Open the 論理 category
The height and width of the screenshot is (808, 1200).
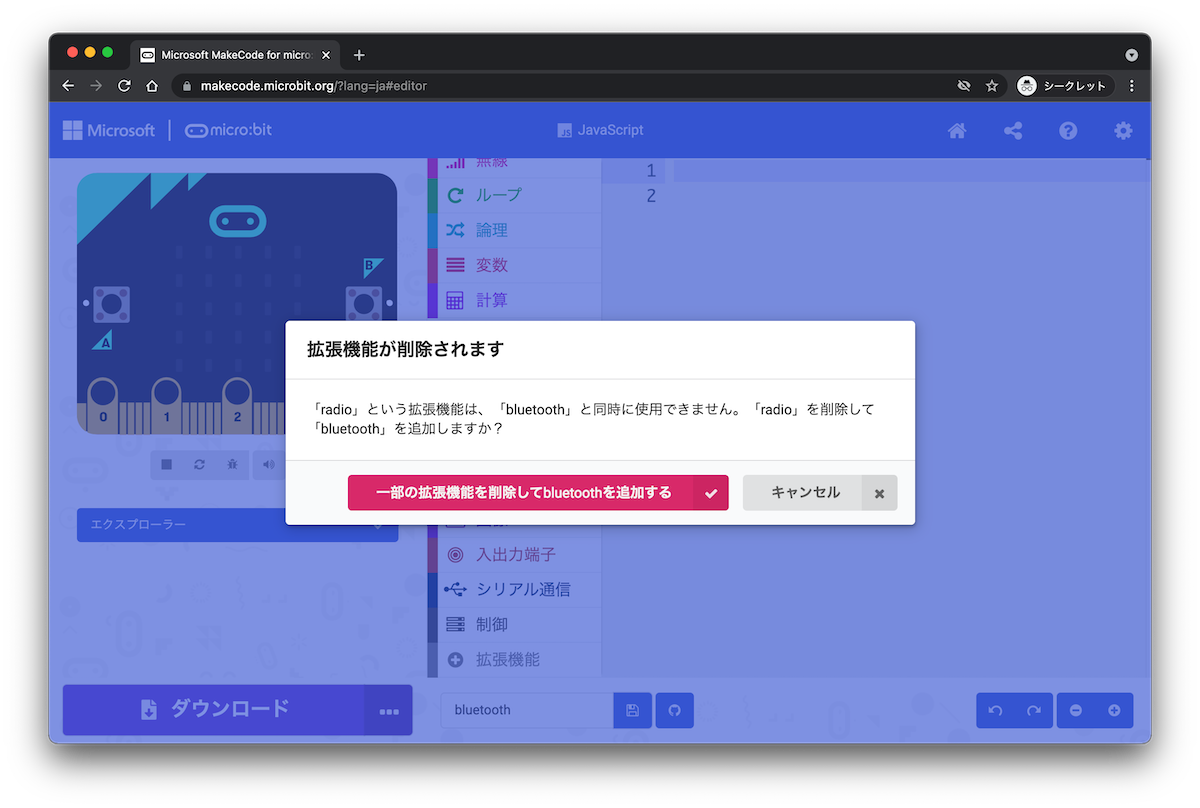(514, 230)
